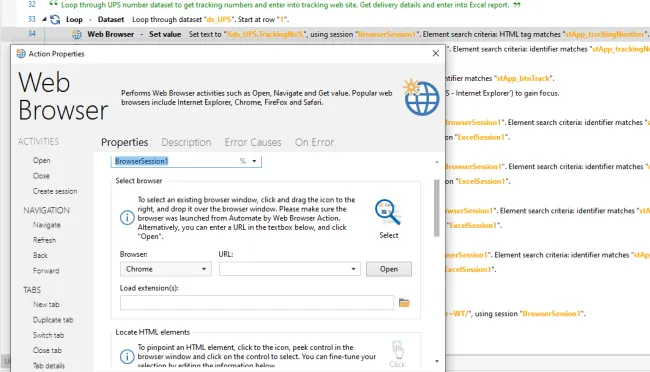Screen dimensions: 650x372
Task: Select the Open activity
Action: coord(41,160)
